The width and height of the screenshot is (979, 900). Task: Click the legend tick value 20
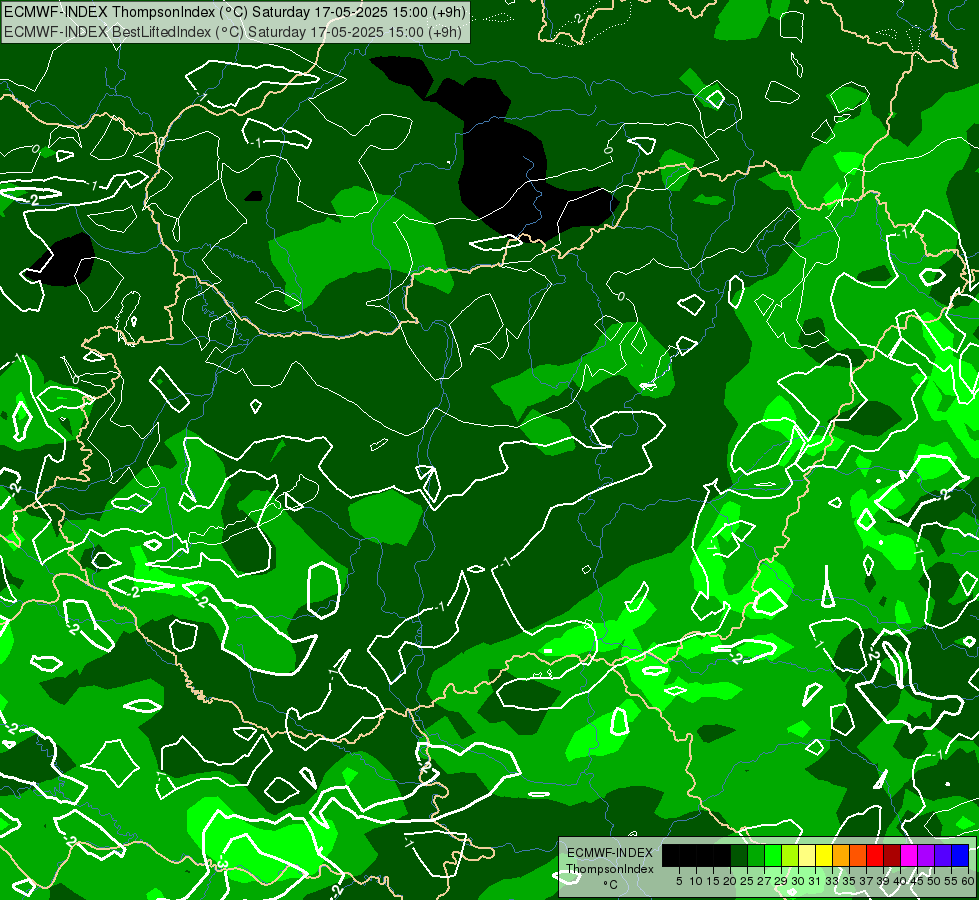(x=730, y=881)
